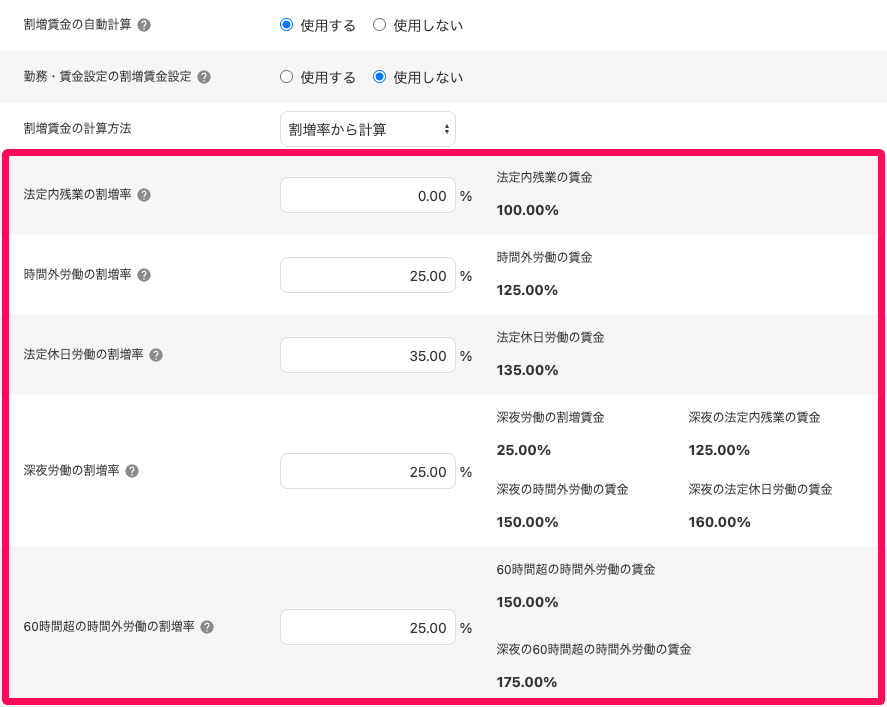Select 使用する for 勤務・賃金設定の割増賃金設定

pyautogui.click(x=287, y=77)
